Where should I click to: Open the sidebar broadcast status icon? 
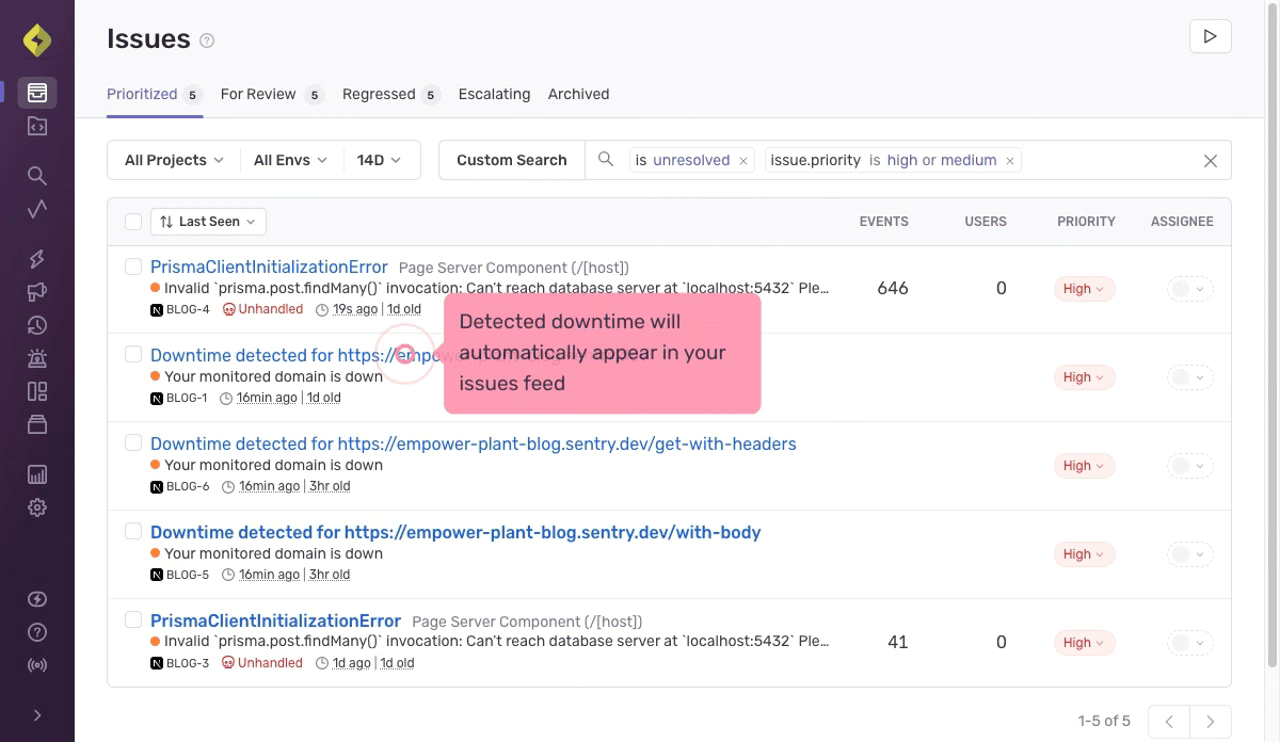point(37,665)
